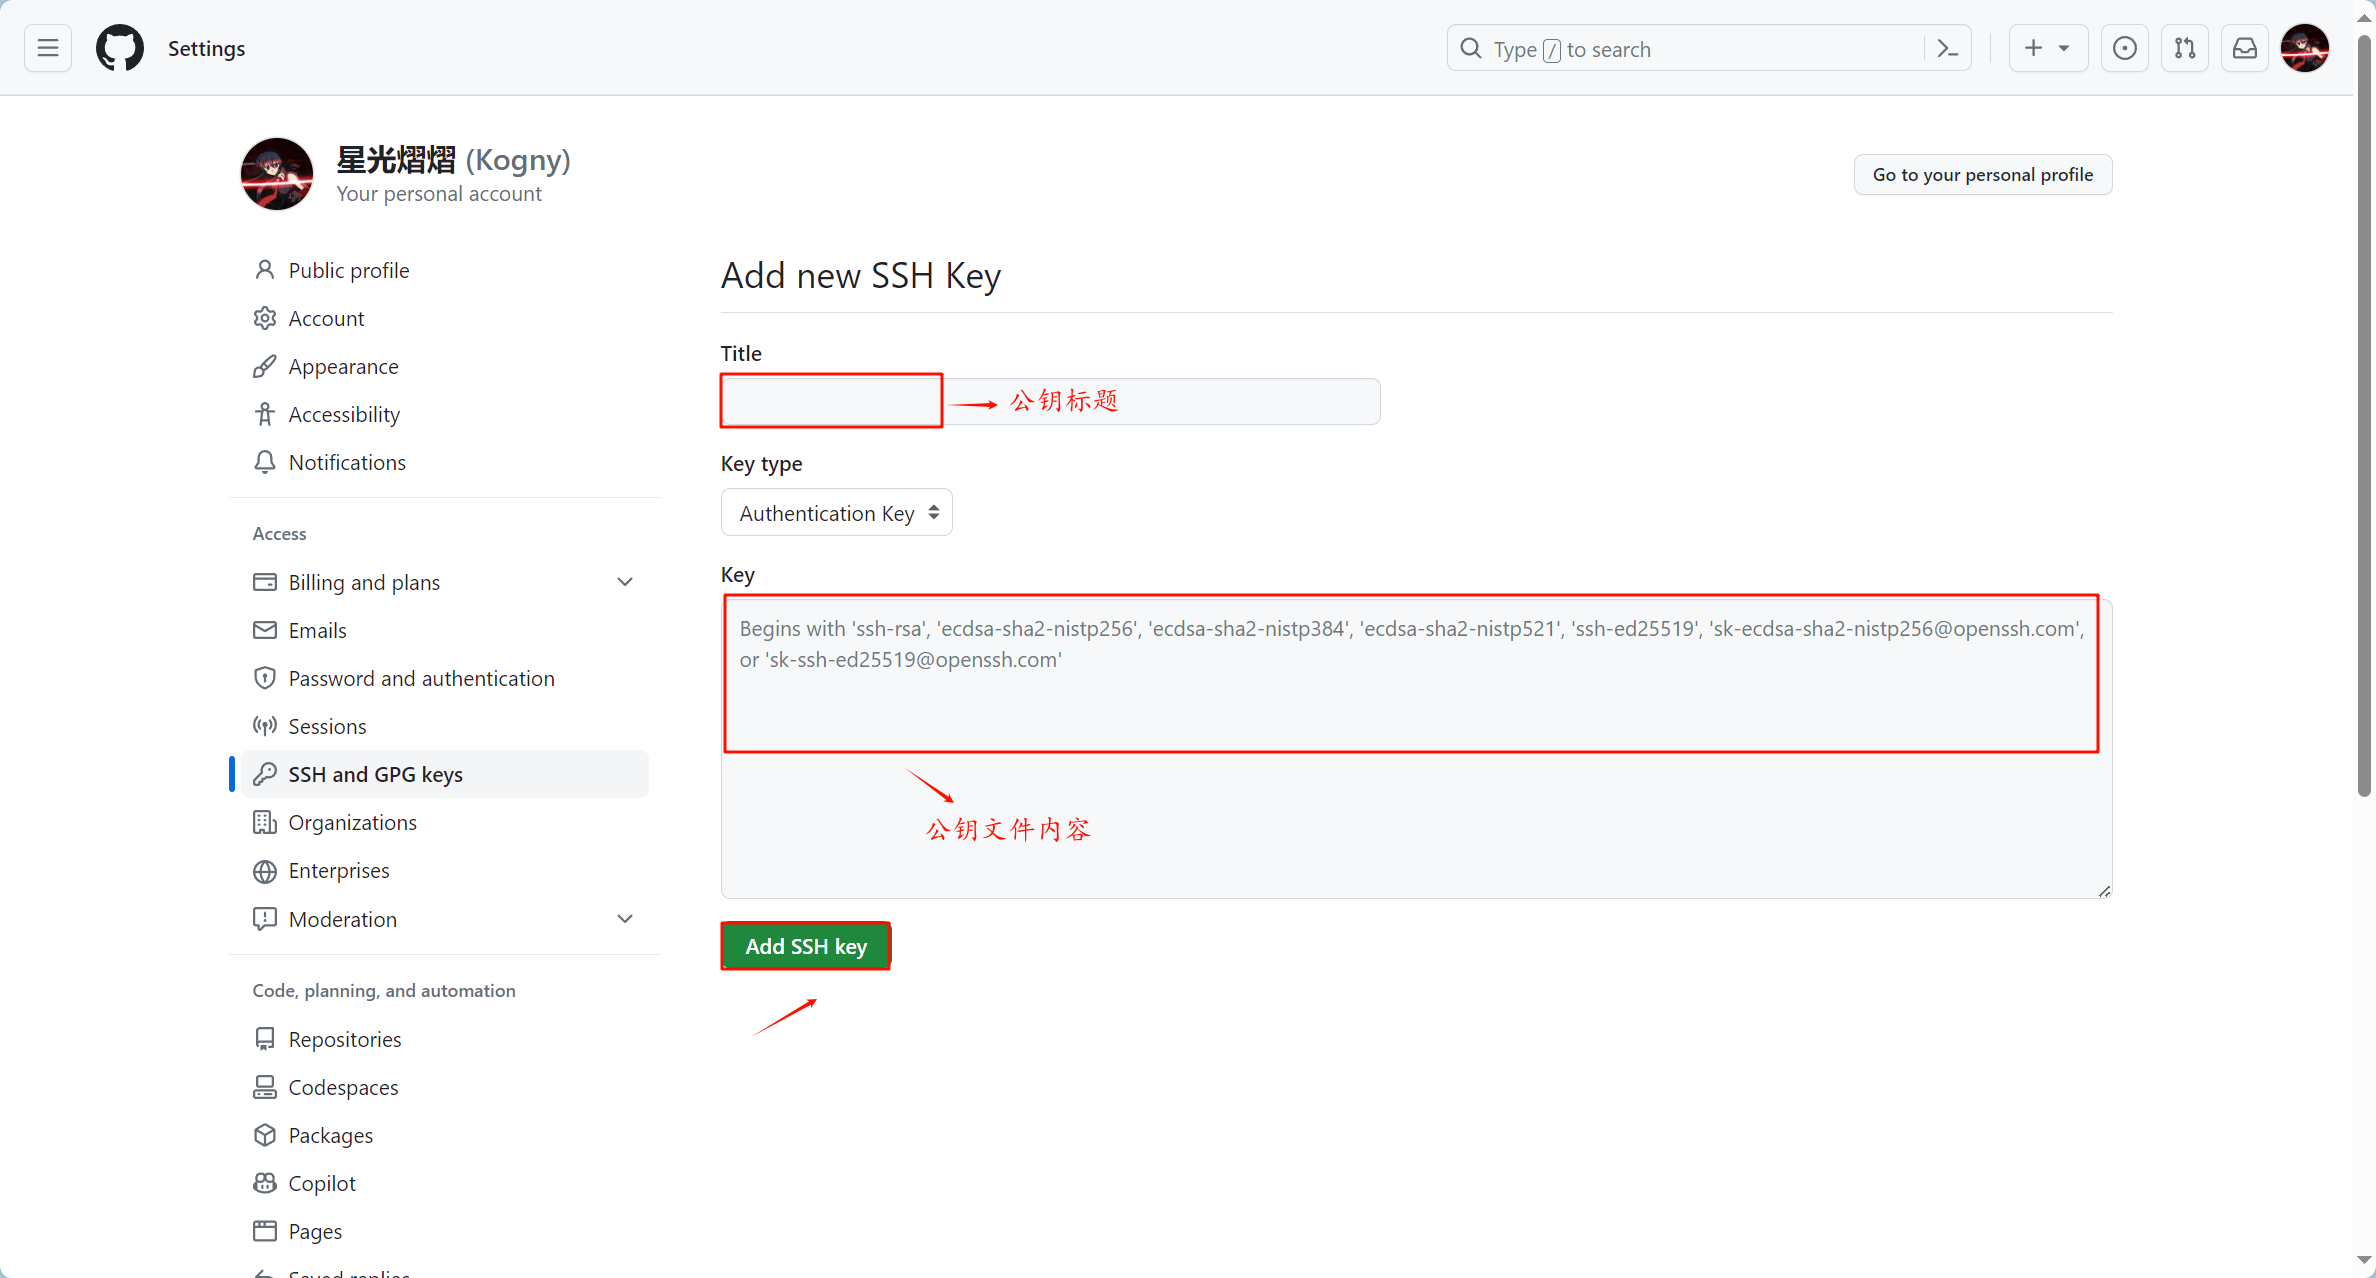Click the Public profile menu item
2376x1278 pixels.
[x=349, y=269]
